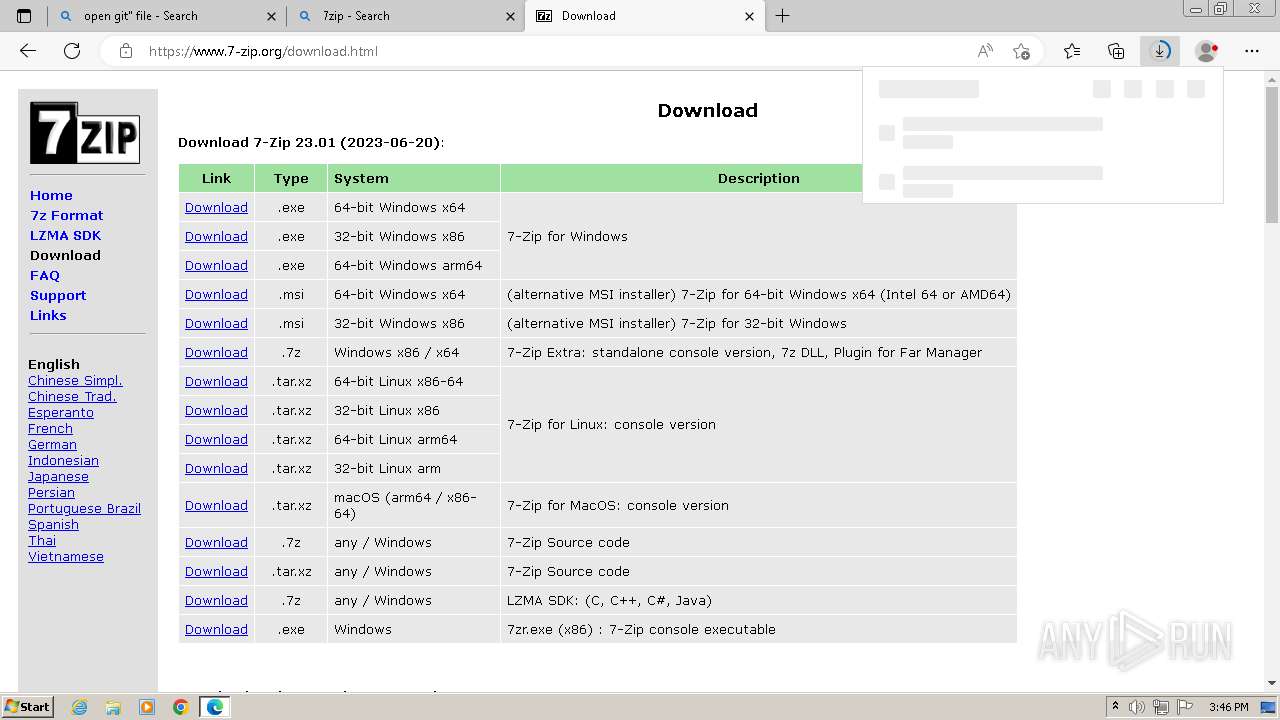Download the LZMA SDK .7z
1280x720 pixels.
[216, 600]
